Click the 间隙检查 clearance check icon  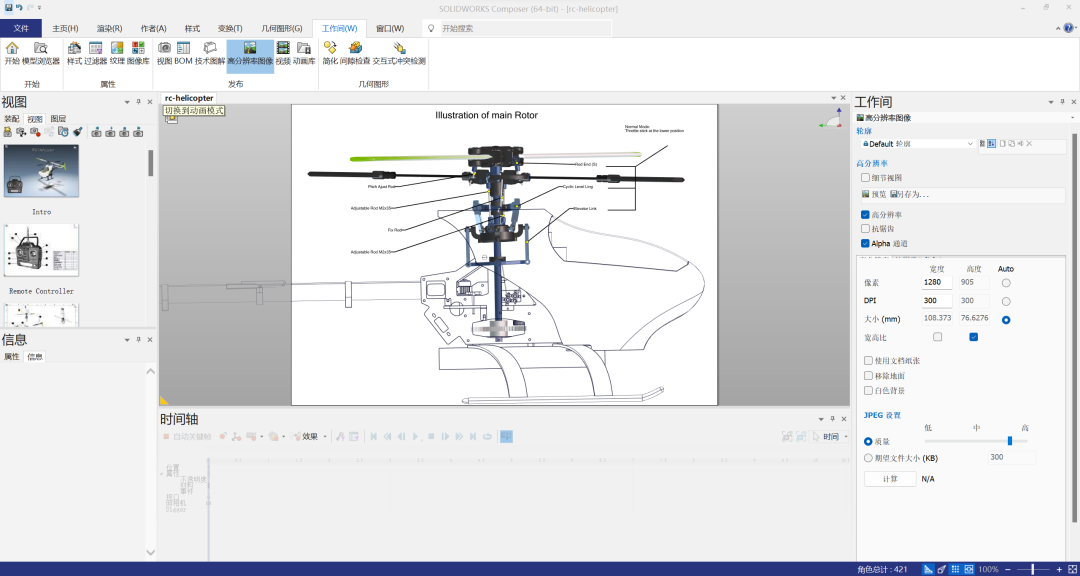point(355,48)
